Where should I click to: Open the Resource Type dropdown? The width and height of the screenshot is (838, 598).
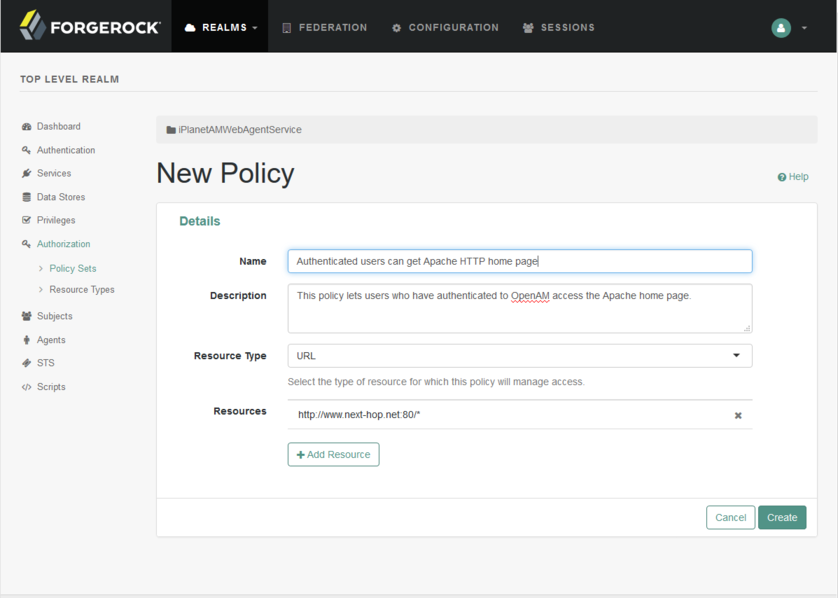(x=519, y=355)
